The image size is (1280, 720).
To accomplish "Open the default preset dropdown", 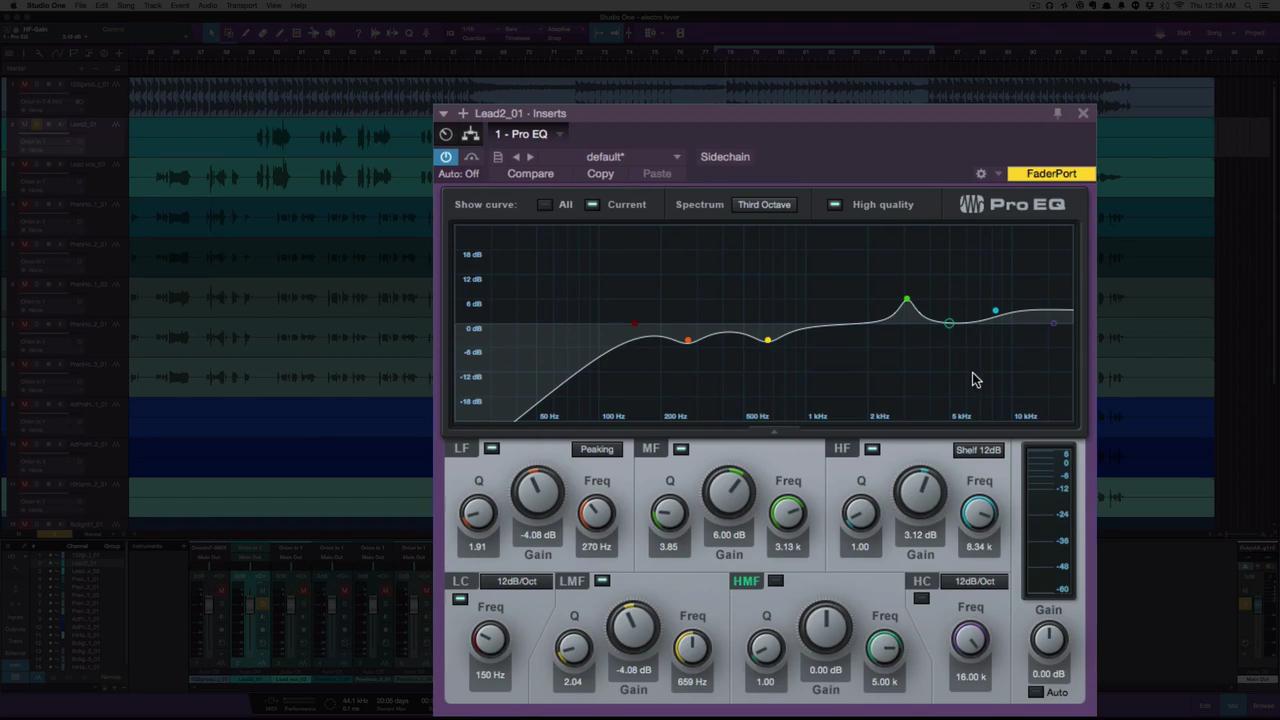I will [x=630, y=156].
